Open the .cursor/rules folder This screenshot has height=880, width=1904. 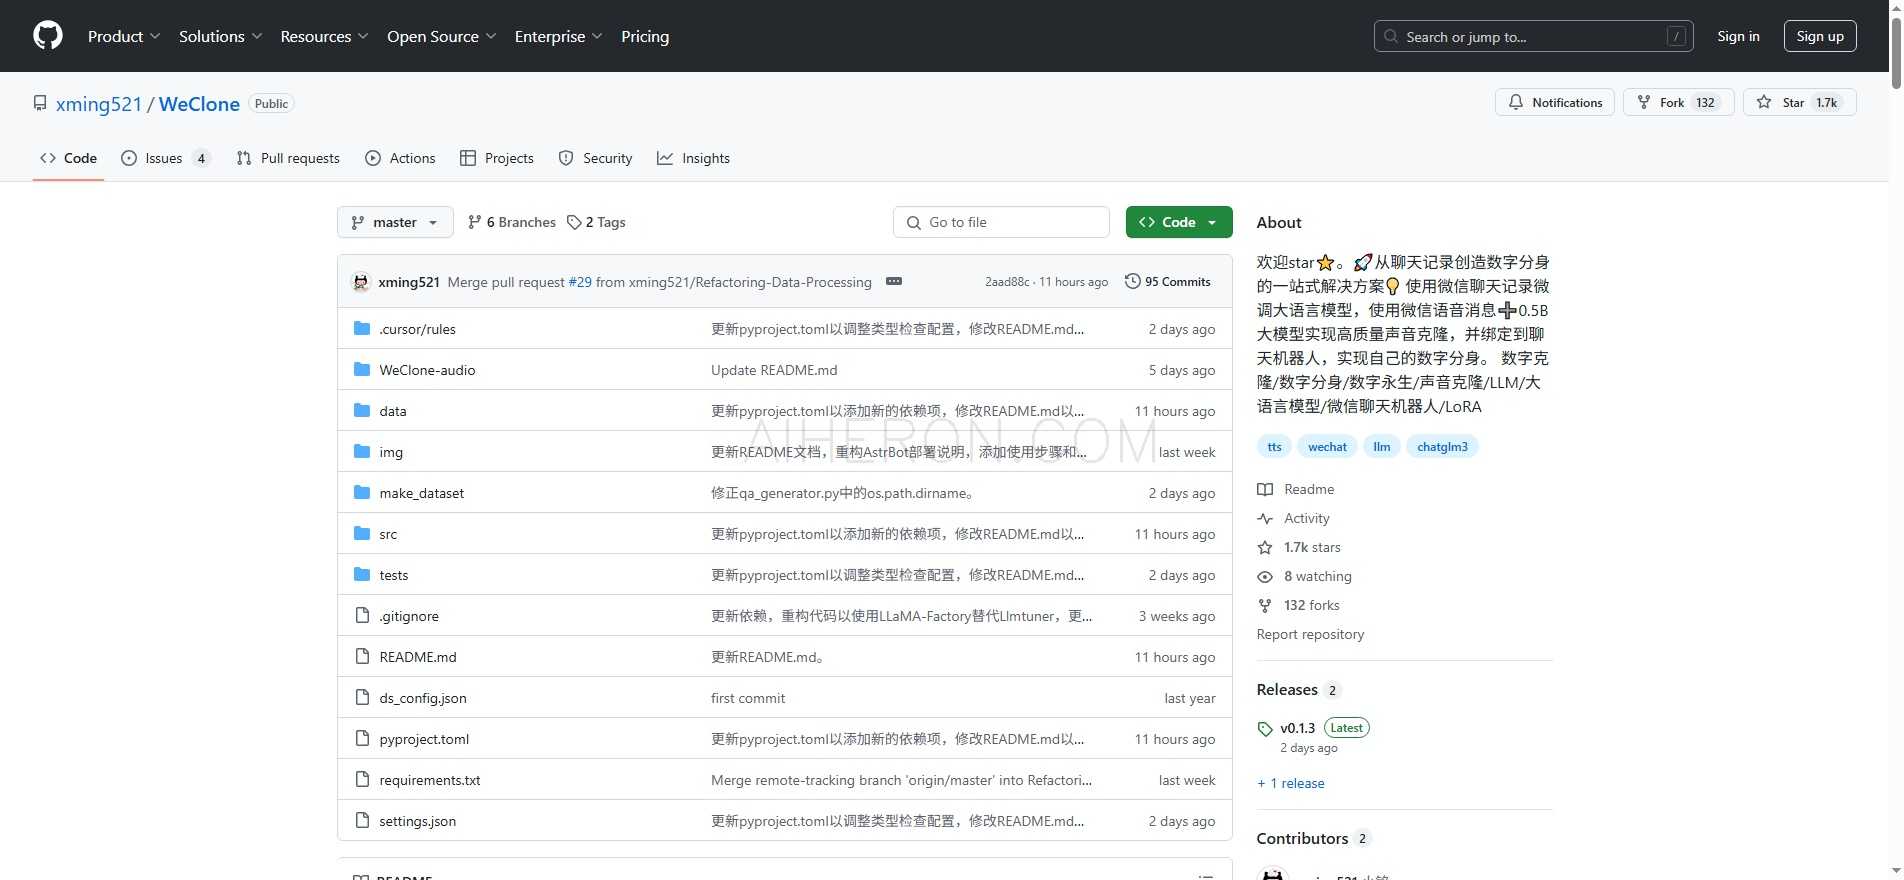point(417,329)
